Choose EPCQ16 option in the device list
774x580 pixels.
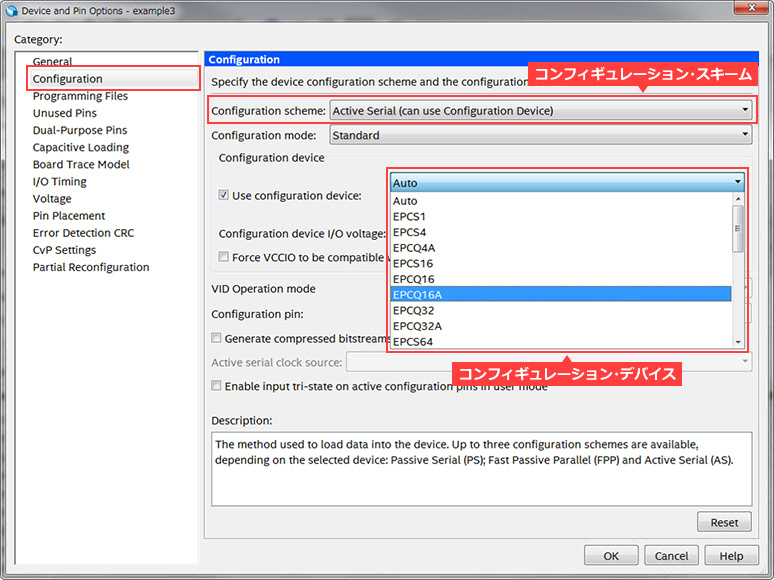(x=561, y=279)
